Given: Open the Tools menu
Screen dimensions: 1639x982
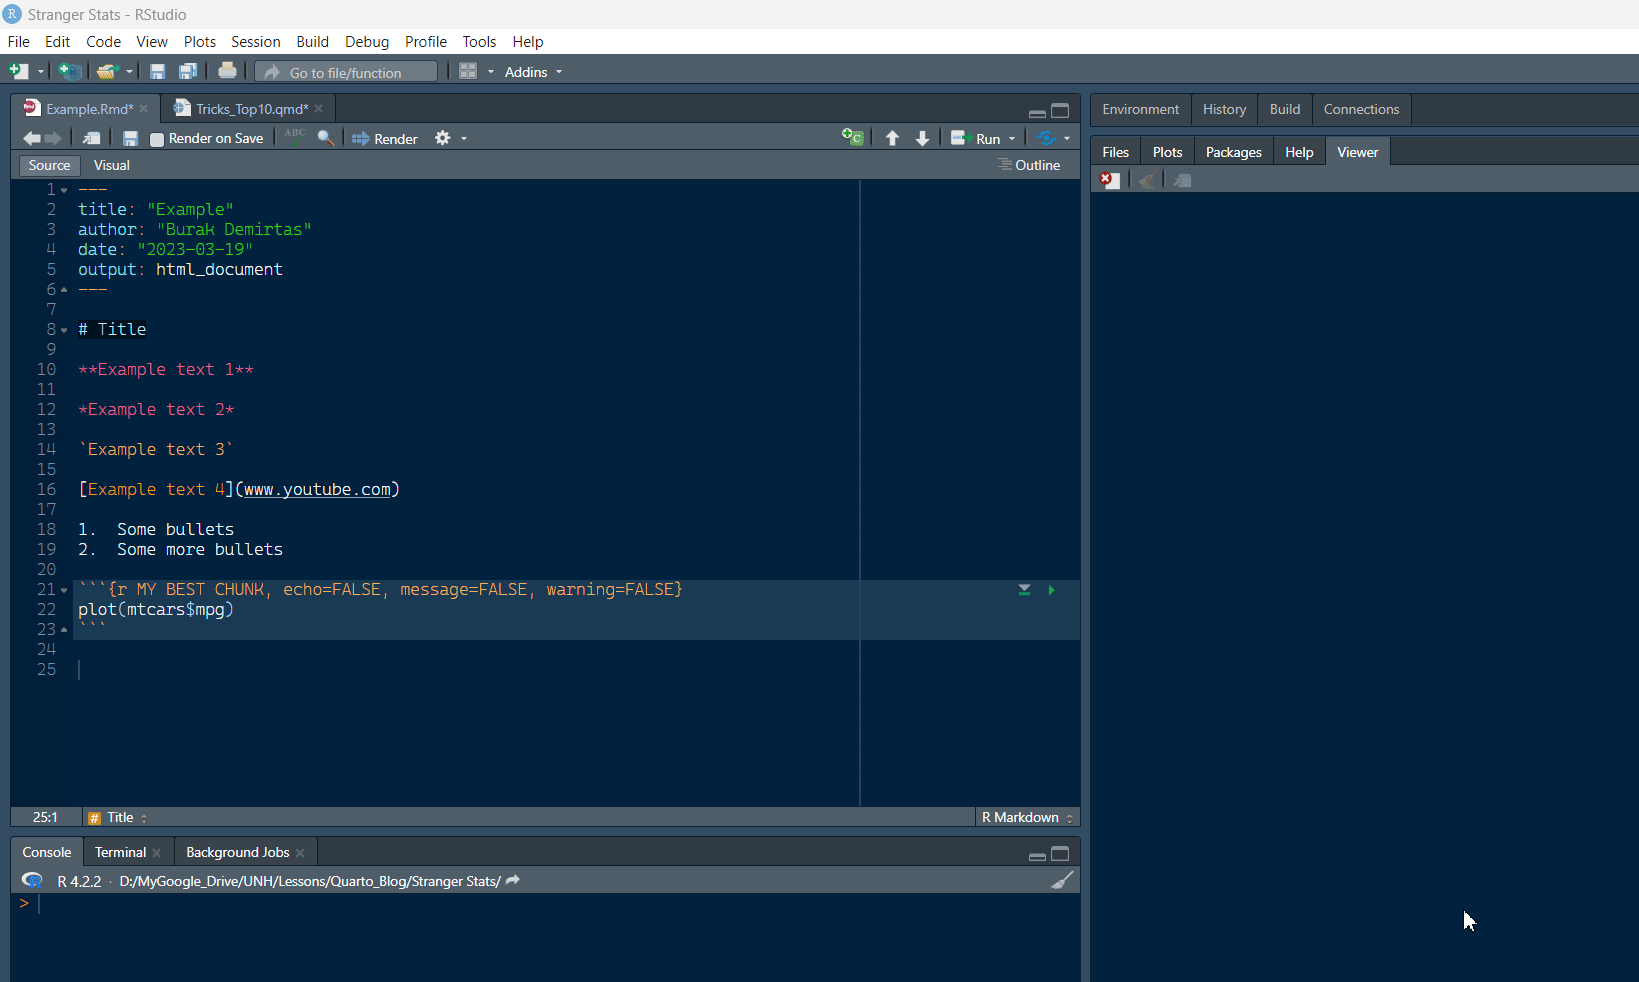Looking at the screenshot, I should click(x=479, y=42).
